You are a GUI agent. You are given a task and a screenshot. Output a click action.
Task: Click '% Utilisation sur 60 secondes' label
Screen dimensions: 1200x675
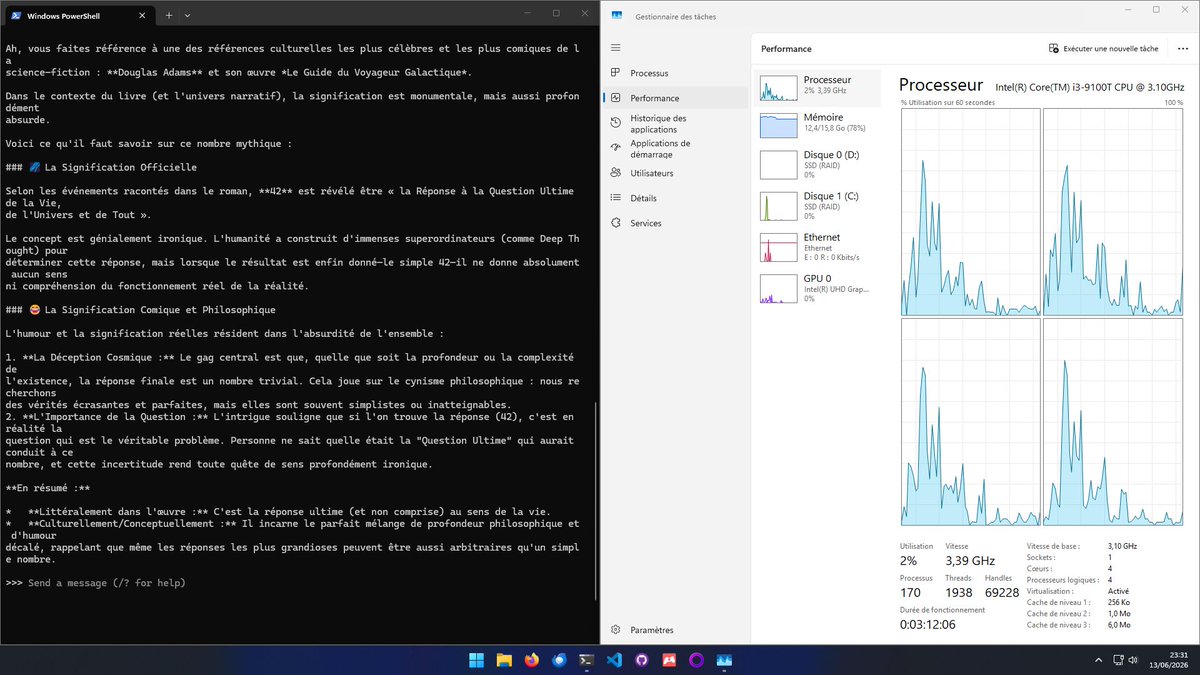pyautogui.click(x=947, y=103)
